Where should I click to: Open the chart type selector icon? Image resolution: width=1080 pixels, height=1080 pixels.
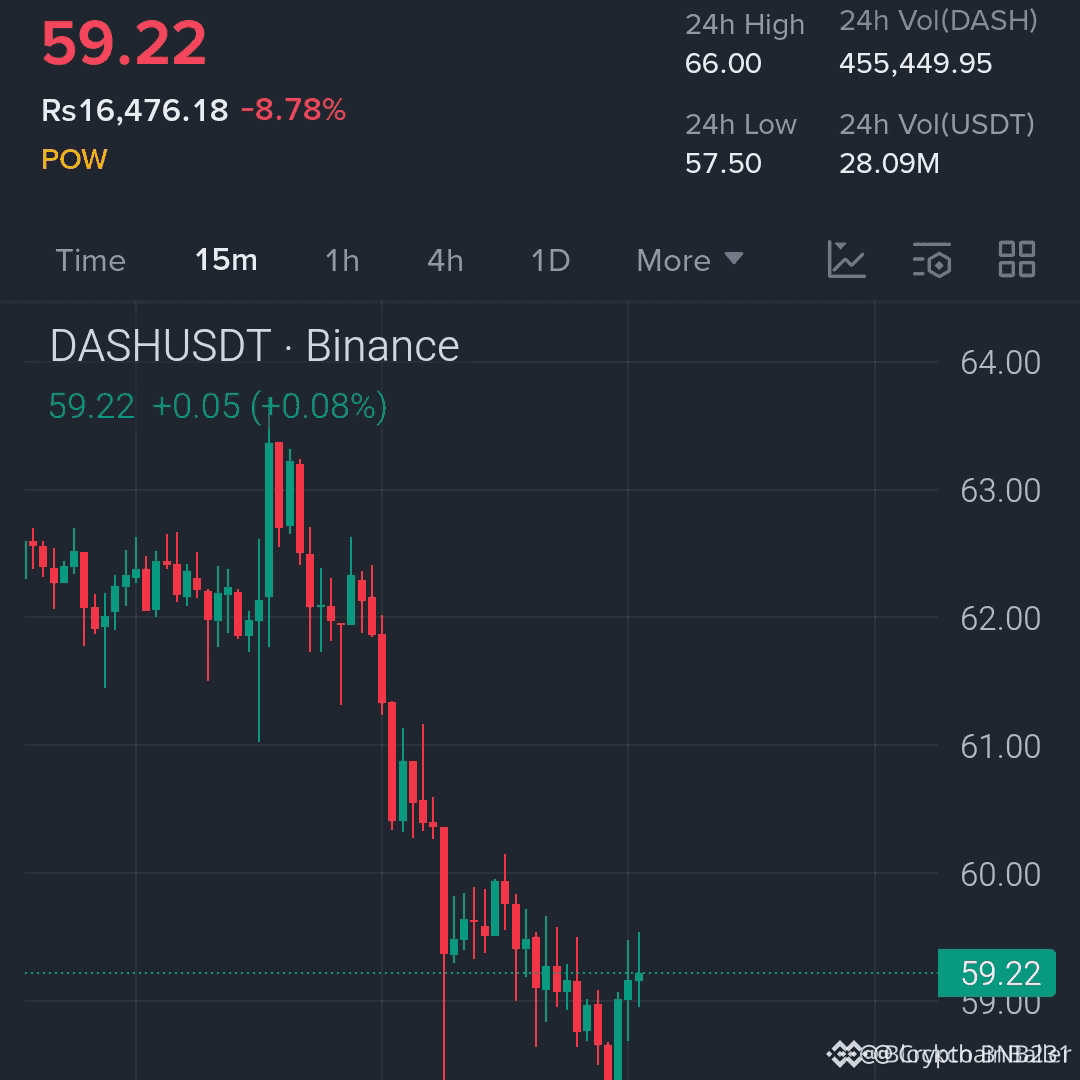(846, 260)
